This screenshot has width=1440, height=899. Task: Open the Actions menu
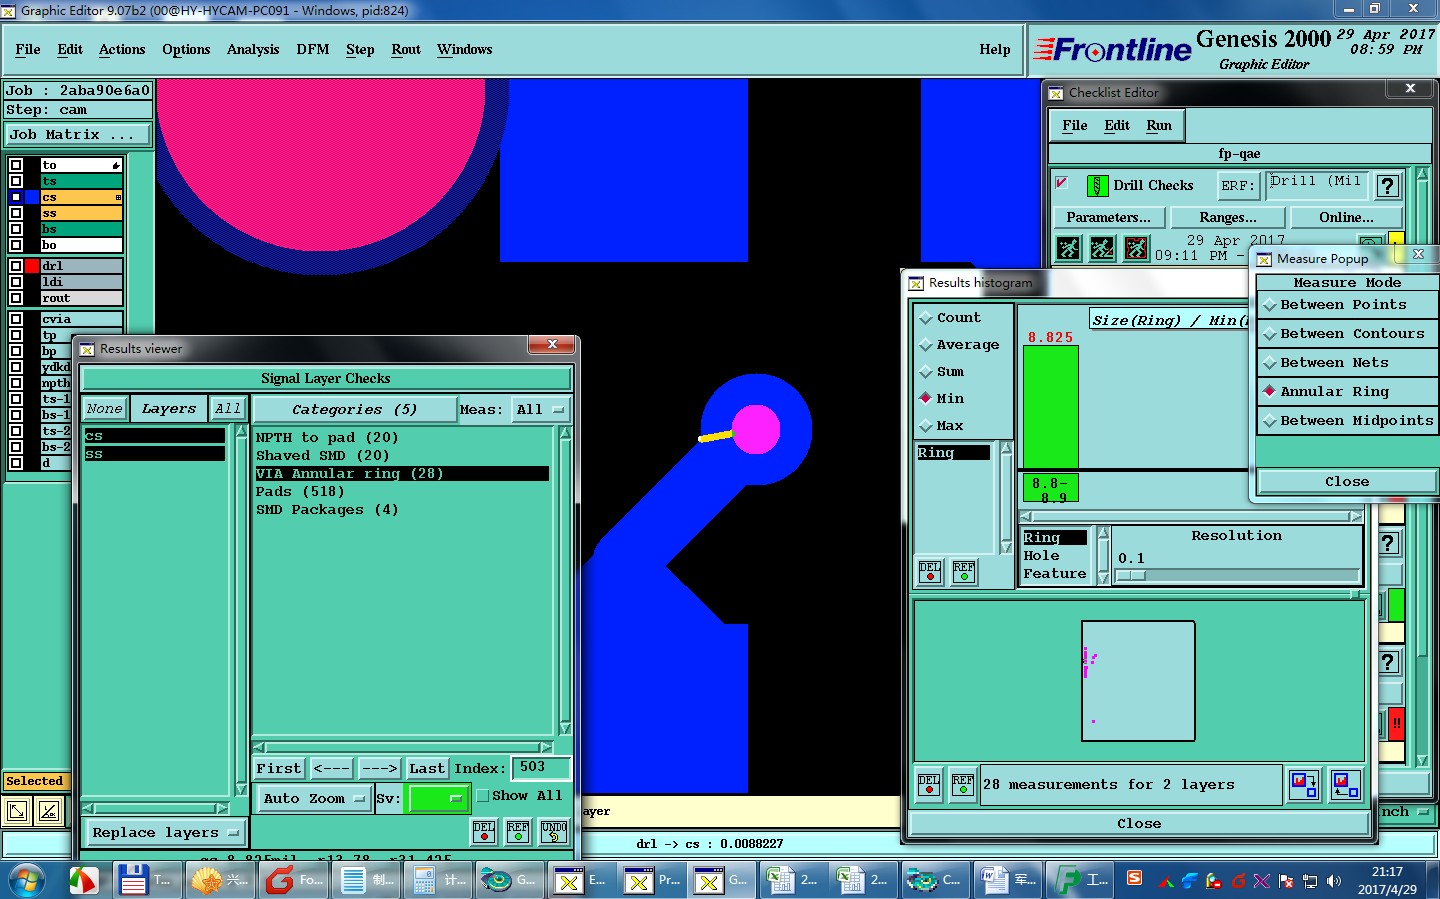tap(122, 49)
